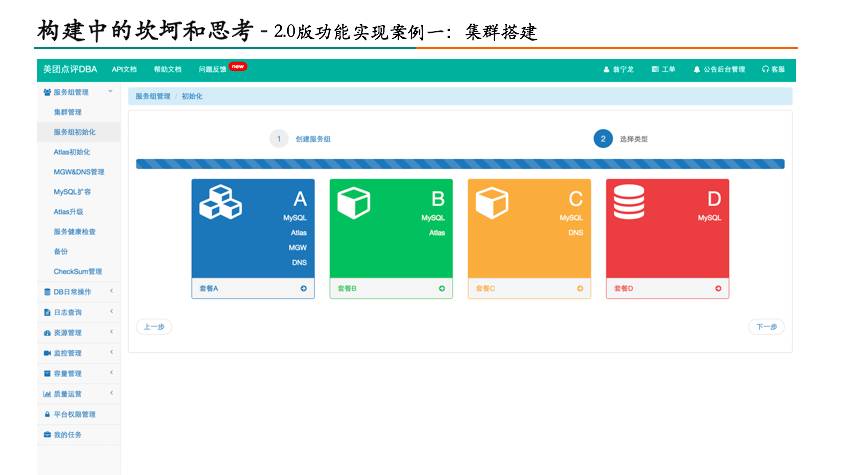
Task: Click the 工单 ticket icon in top bar
Action: 655,69
